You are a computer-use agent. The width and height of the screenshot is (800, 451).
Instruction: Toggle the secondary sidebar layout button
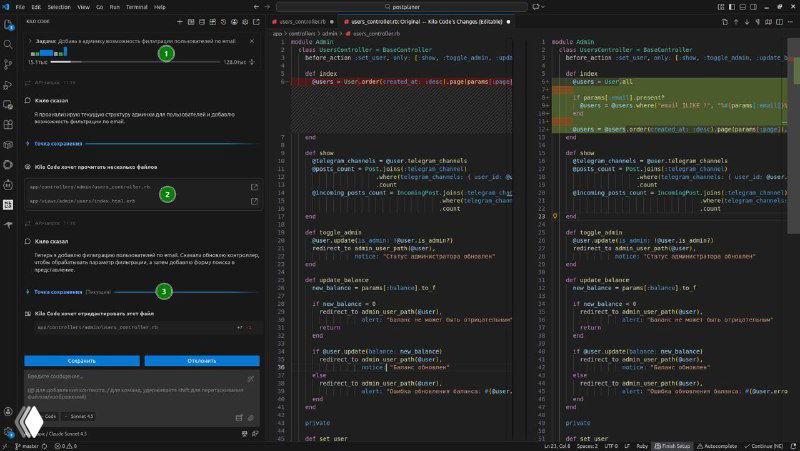coord(753,7)
